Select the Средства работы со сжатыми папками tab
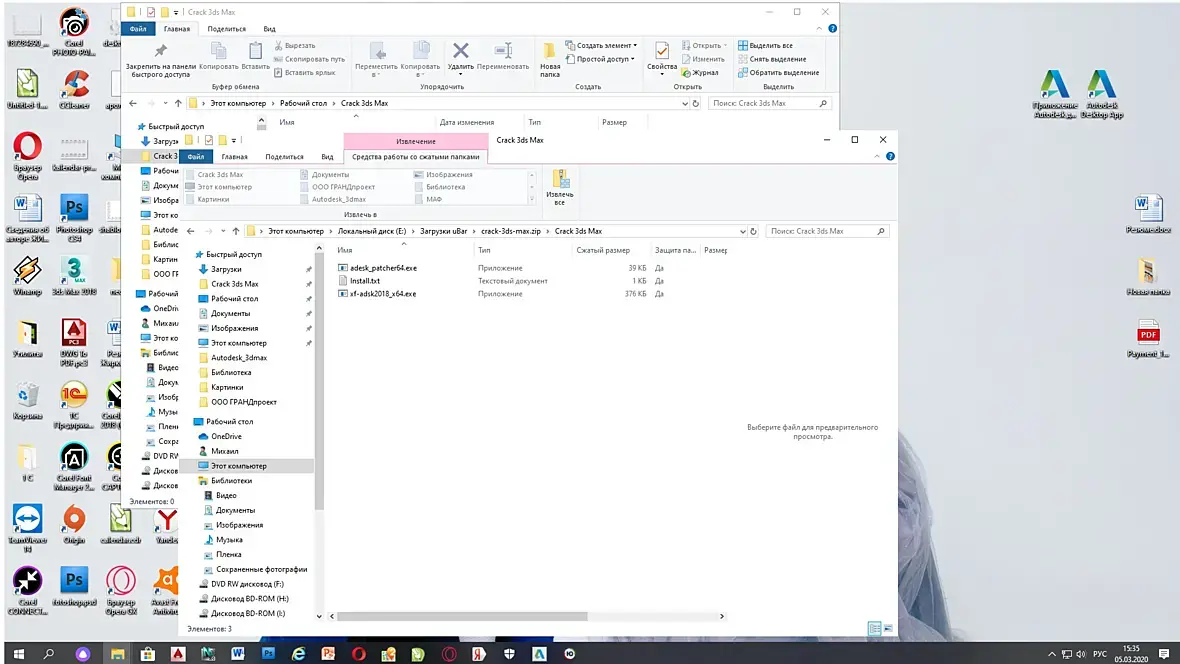The width and height of the screenshot is (1180, 664). tap(415, 157)
